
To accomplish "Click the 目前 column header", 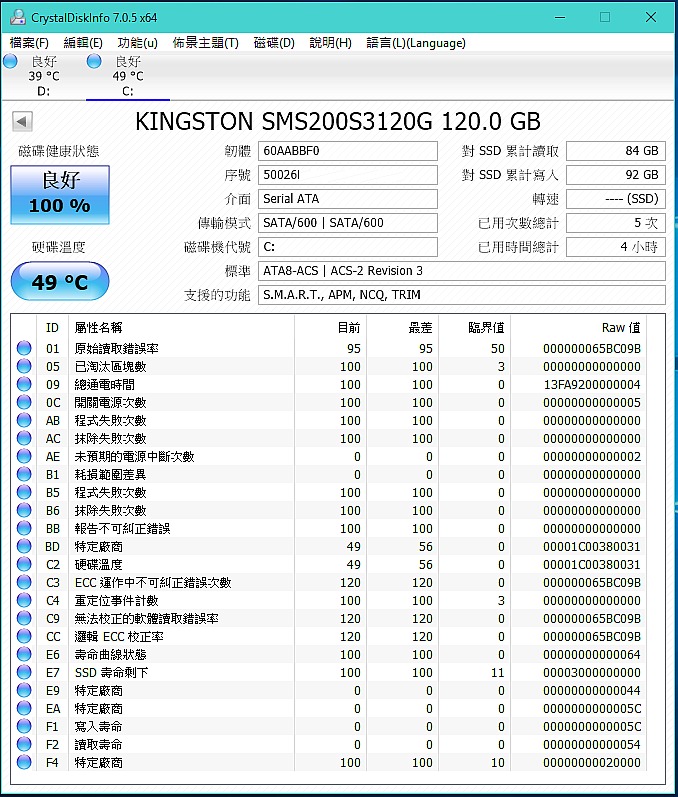I will pyautogui.click(x=330, y=328).
